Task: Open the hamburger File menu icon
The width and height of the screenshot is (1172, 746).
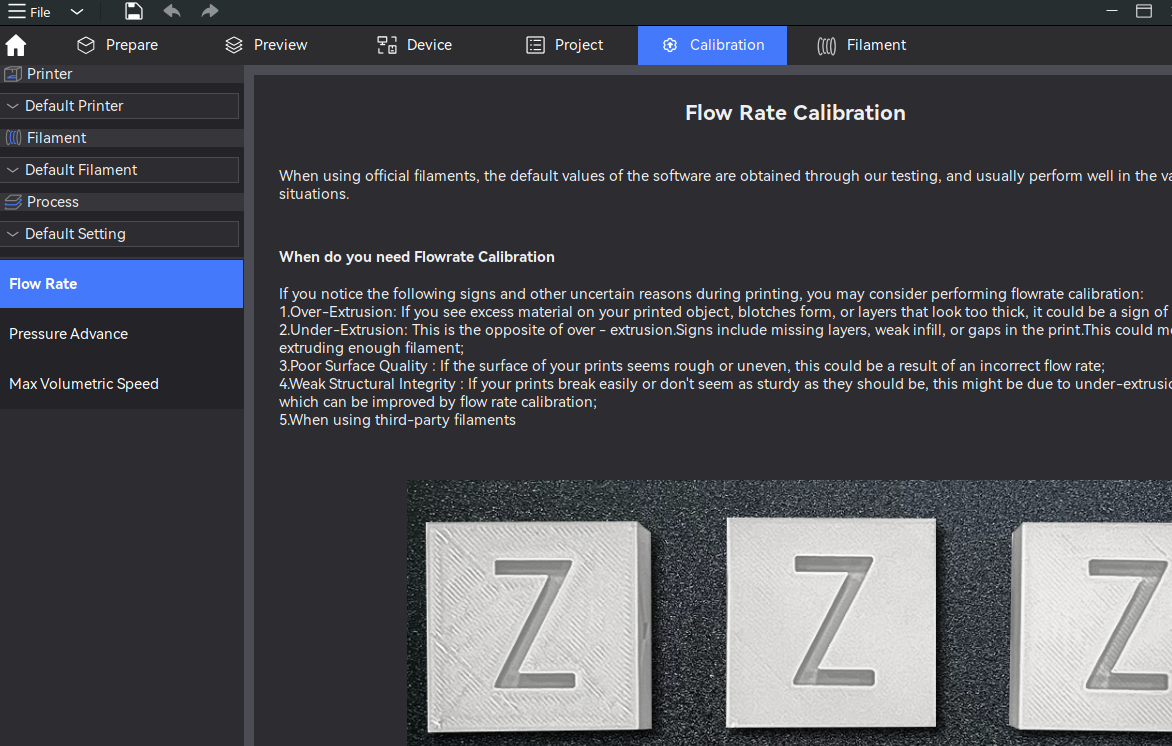Action: coord(17,12)
